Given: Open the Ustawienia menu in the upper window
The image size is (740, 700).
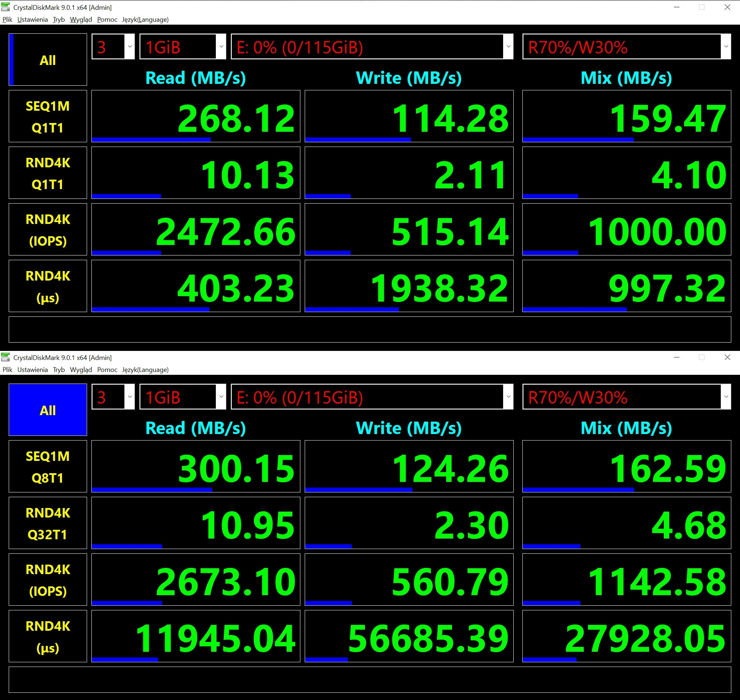Looking at the screenshot, I should 33,20.
